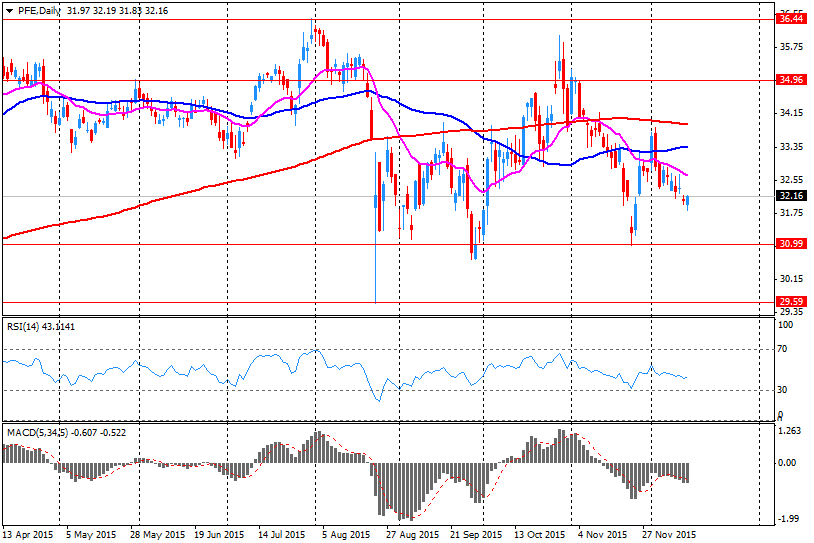The image size is (814, 543).
Task: Click the 14 Jul 2015 date label
Action: pyautogui.click(x=281, y=534)
